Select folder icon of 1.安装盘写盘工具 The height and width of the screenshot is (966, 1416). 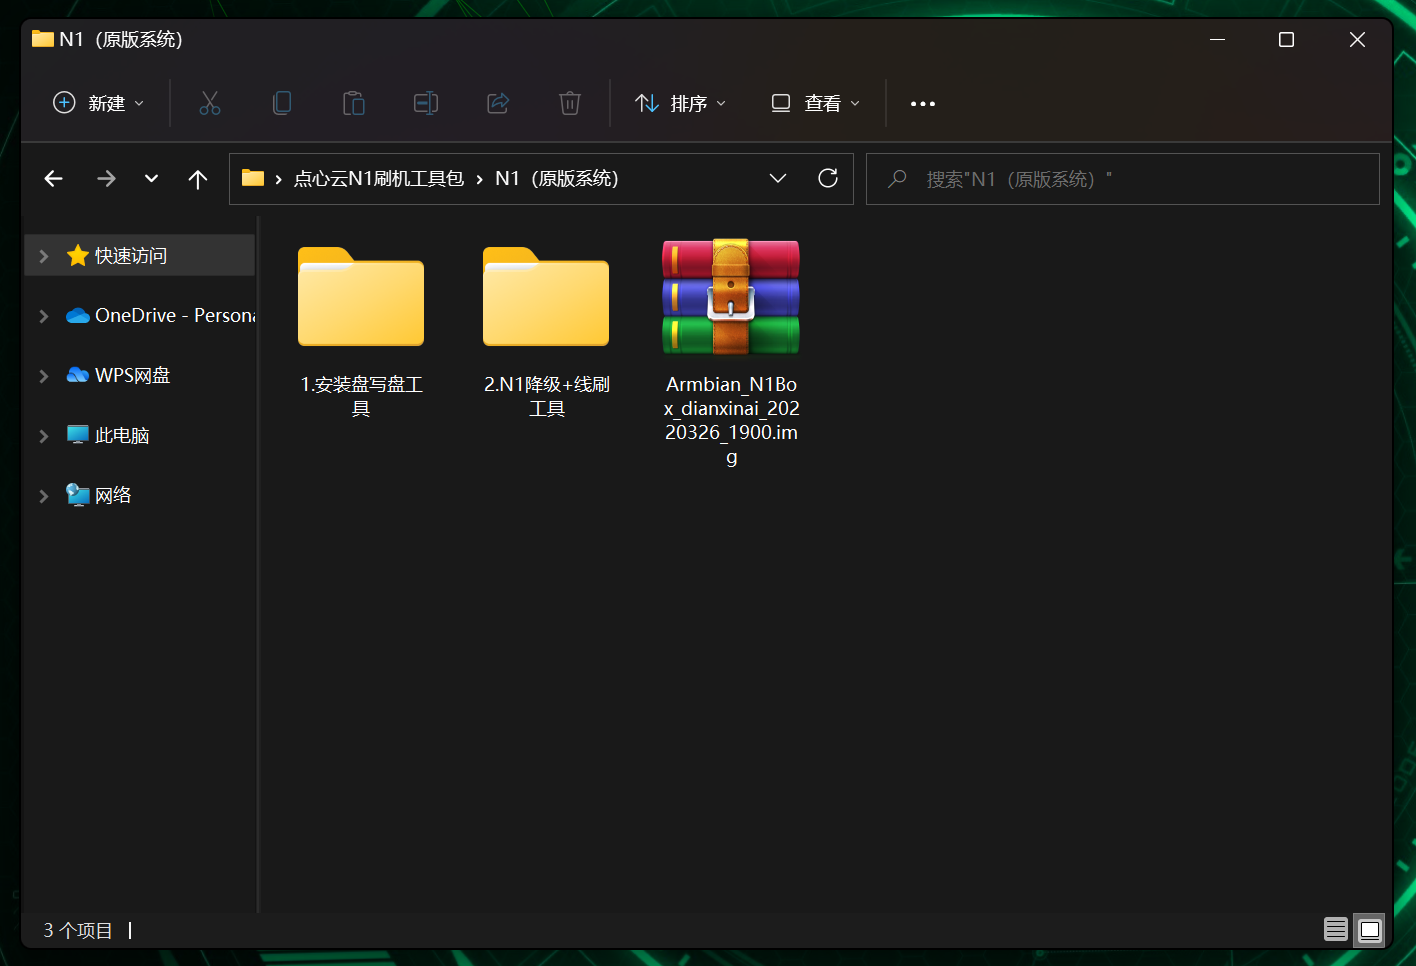[361, 297]
